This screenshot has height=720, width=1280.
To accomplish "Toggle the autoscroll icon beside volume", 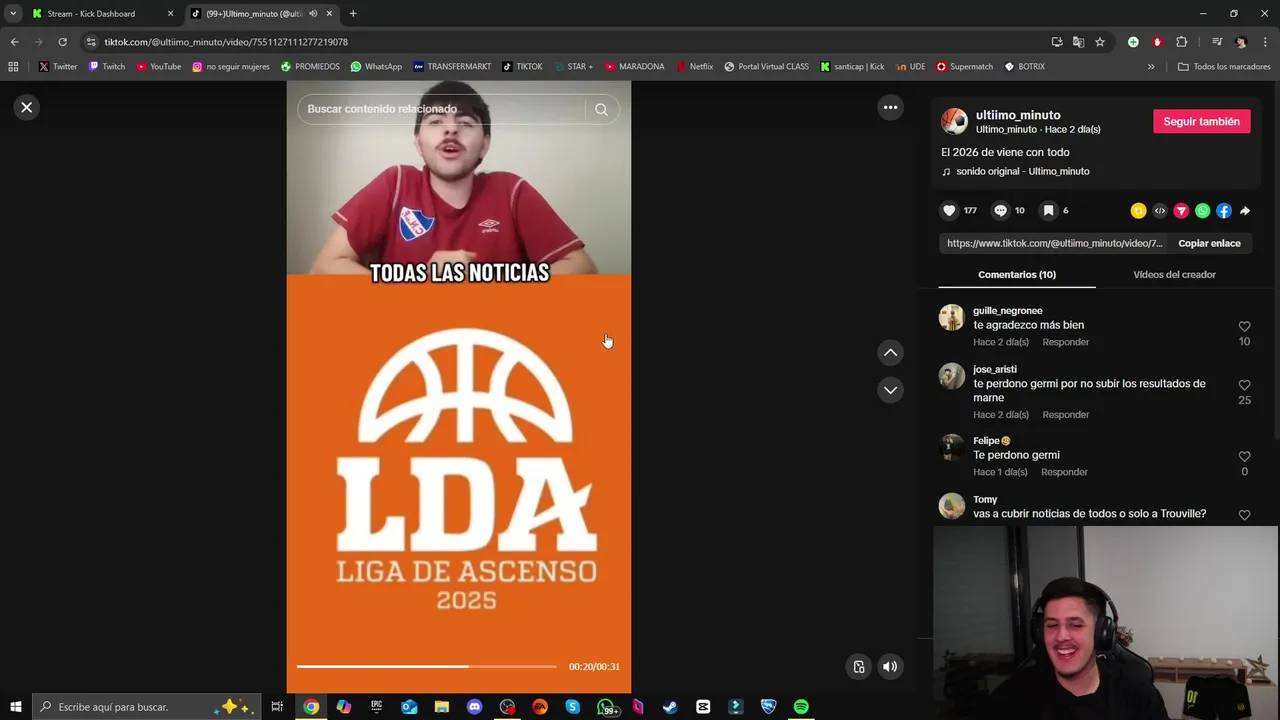I will [859, 667].
